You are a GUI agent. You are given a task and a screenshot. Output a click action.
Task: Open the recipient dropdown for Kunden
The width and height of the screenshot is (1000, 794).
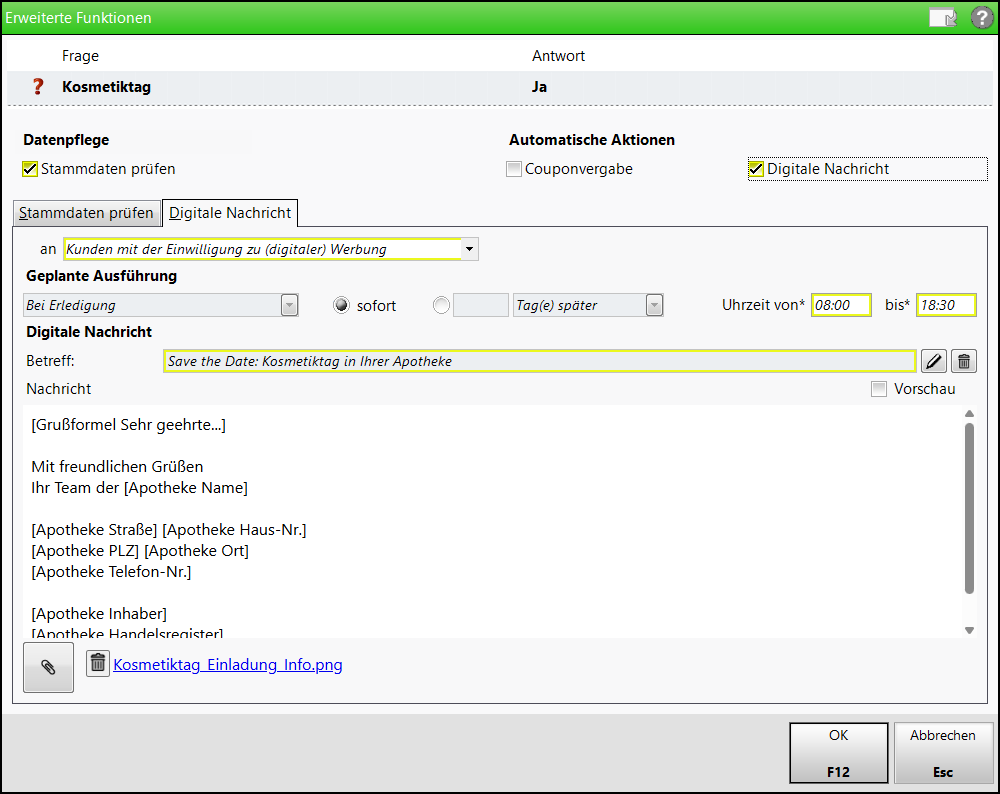pos(469,249)
